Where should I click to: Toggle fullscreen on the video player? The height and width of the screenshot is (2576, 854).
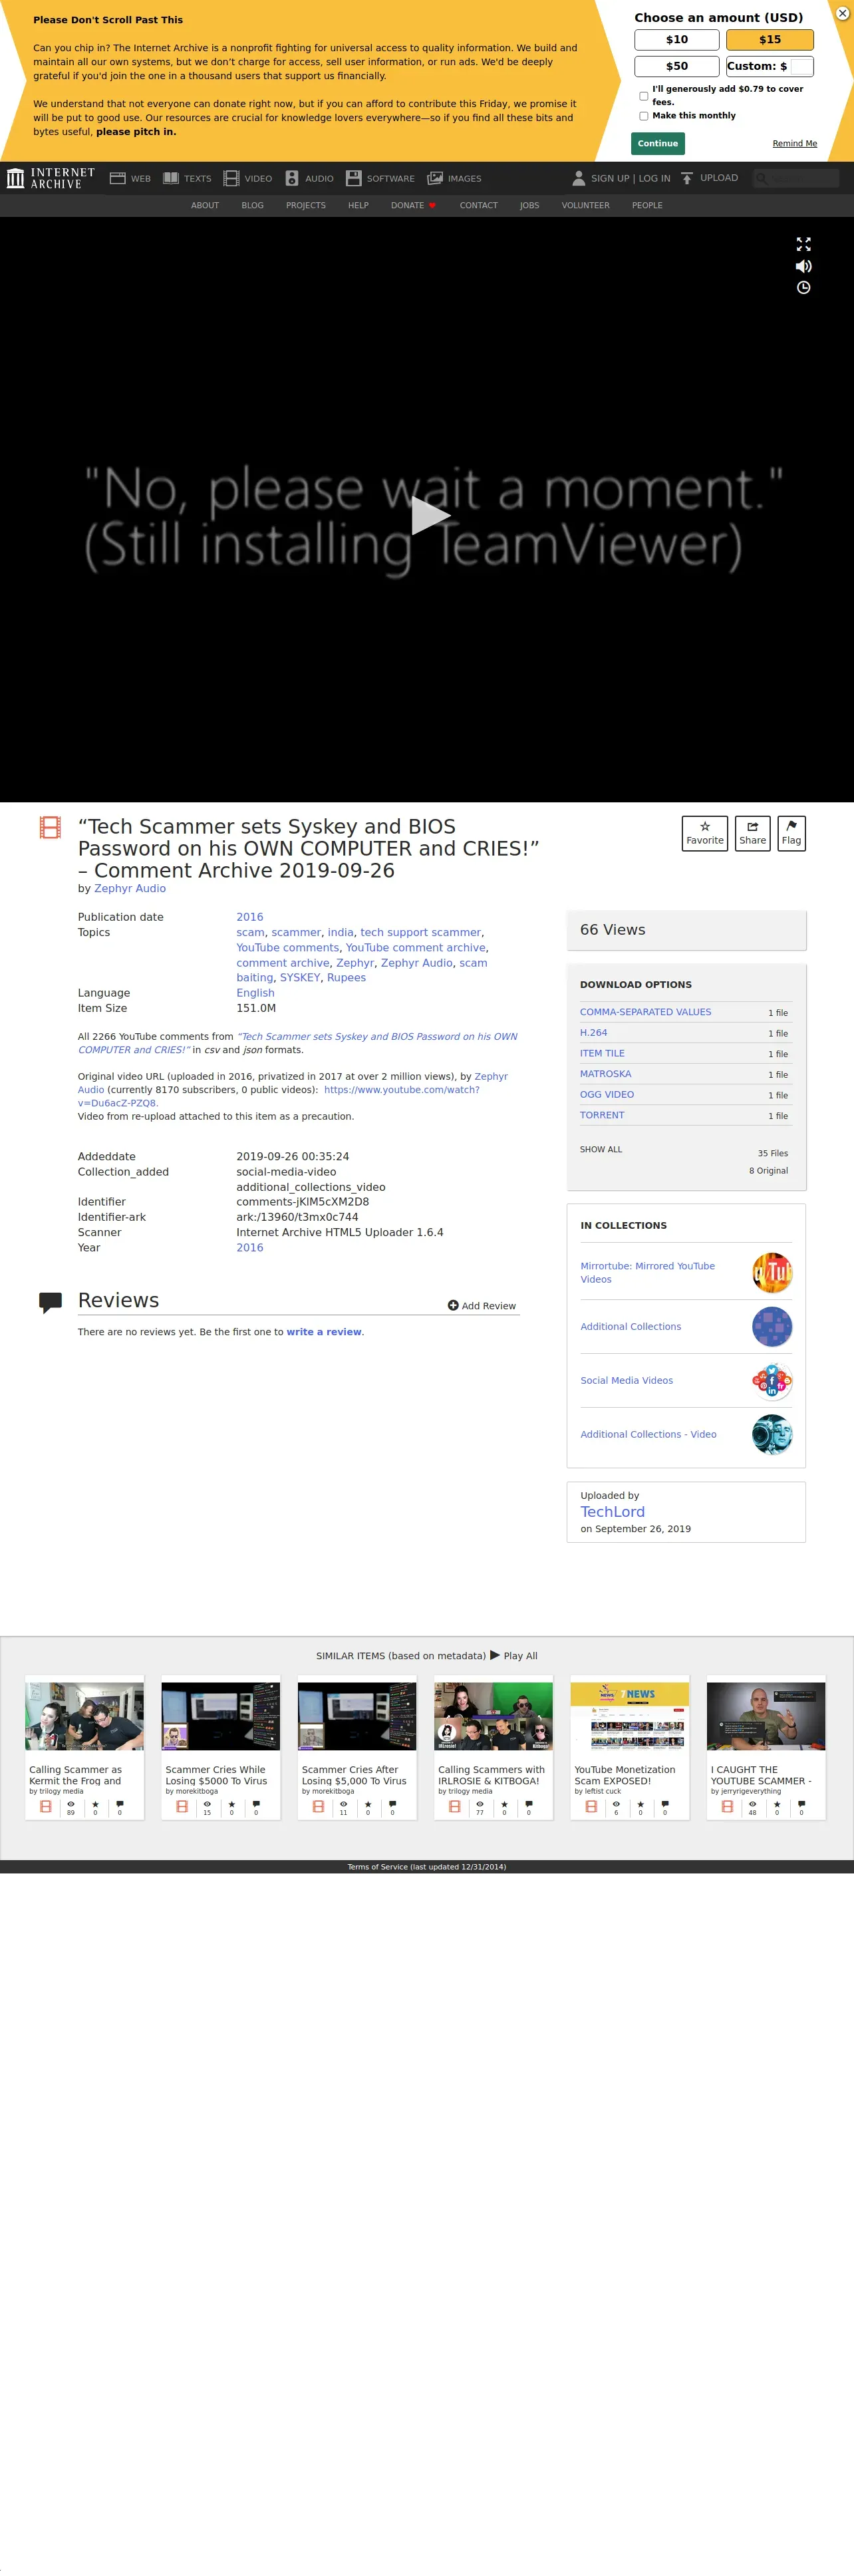[x=803, y=244]
